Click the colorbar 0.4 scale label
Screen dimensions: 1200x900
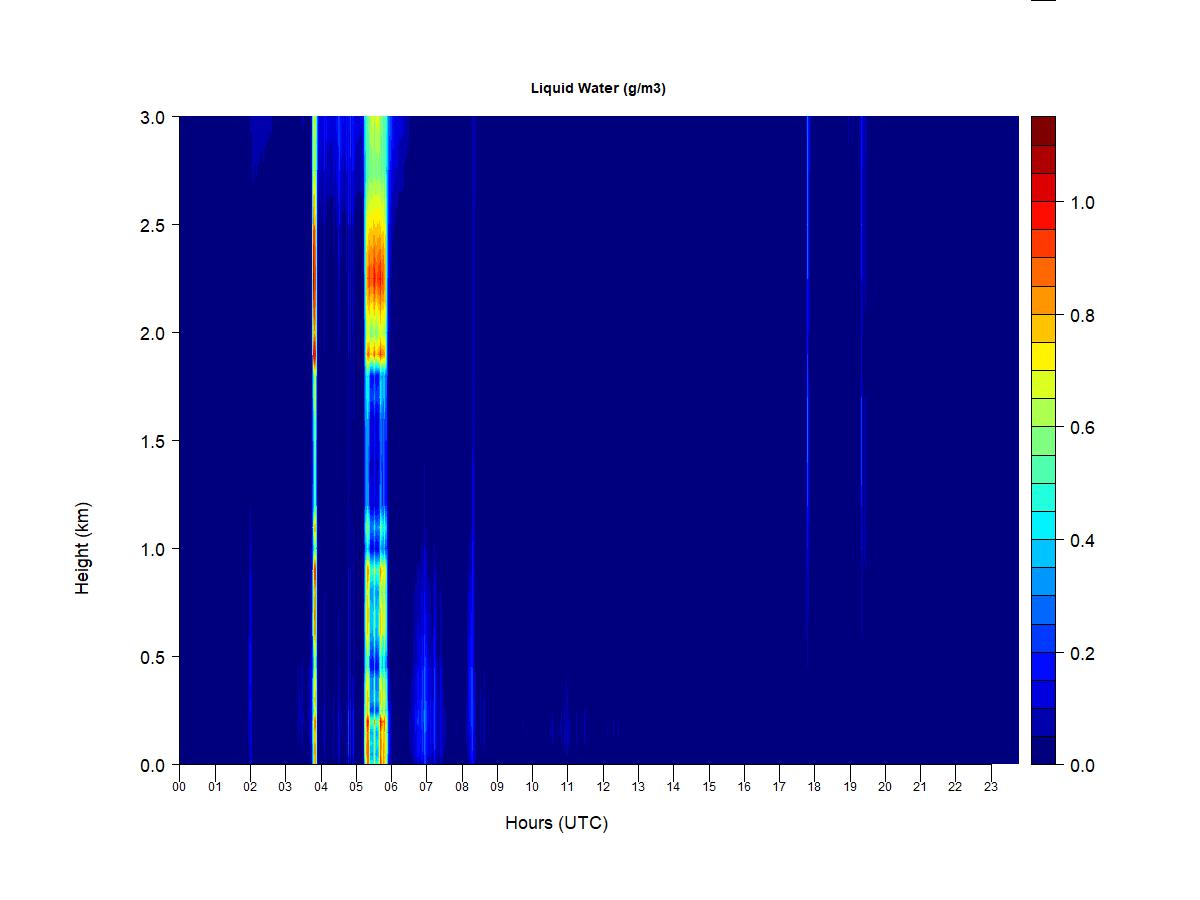(x=1082, y=541)
